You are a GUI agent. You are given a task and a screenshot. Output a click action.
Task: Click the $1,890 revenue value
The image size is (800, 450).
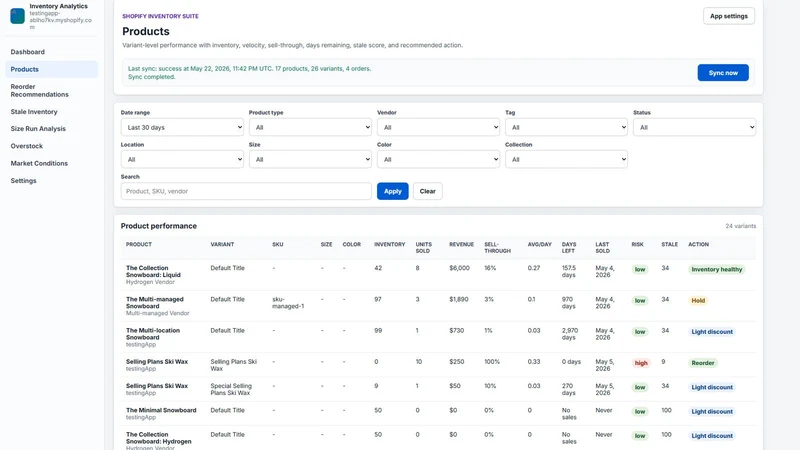[459, 299]
